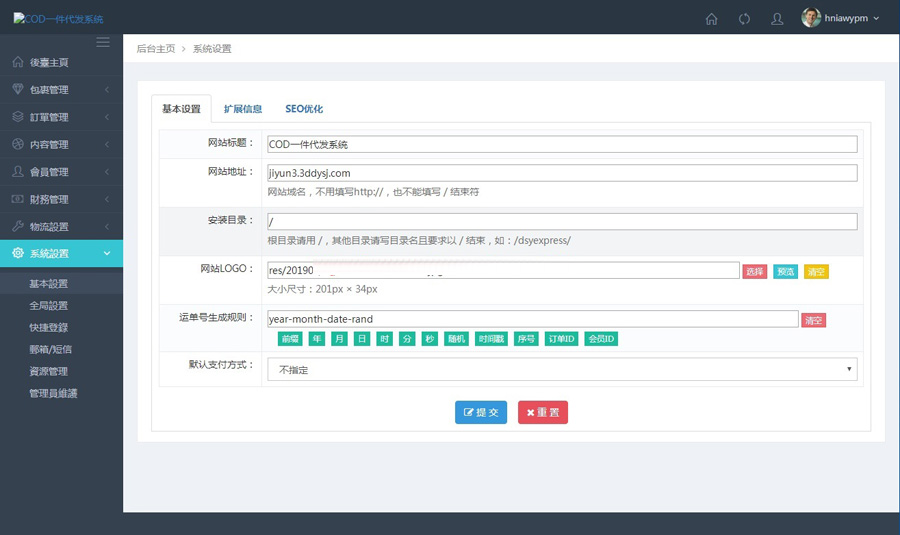Click the 网站标题 text input field
This screenshot has width=900, height=535.
(561, 144)
